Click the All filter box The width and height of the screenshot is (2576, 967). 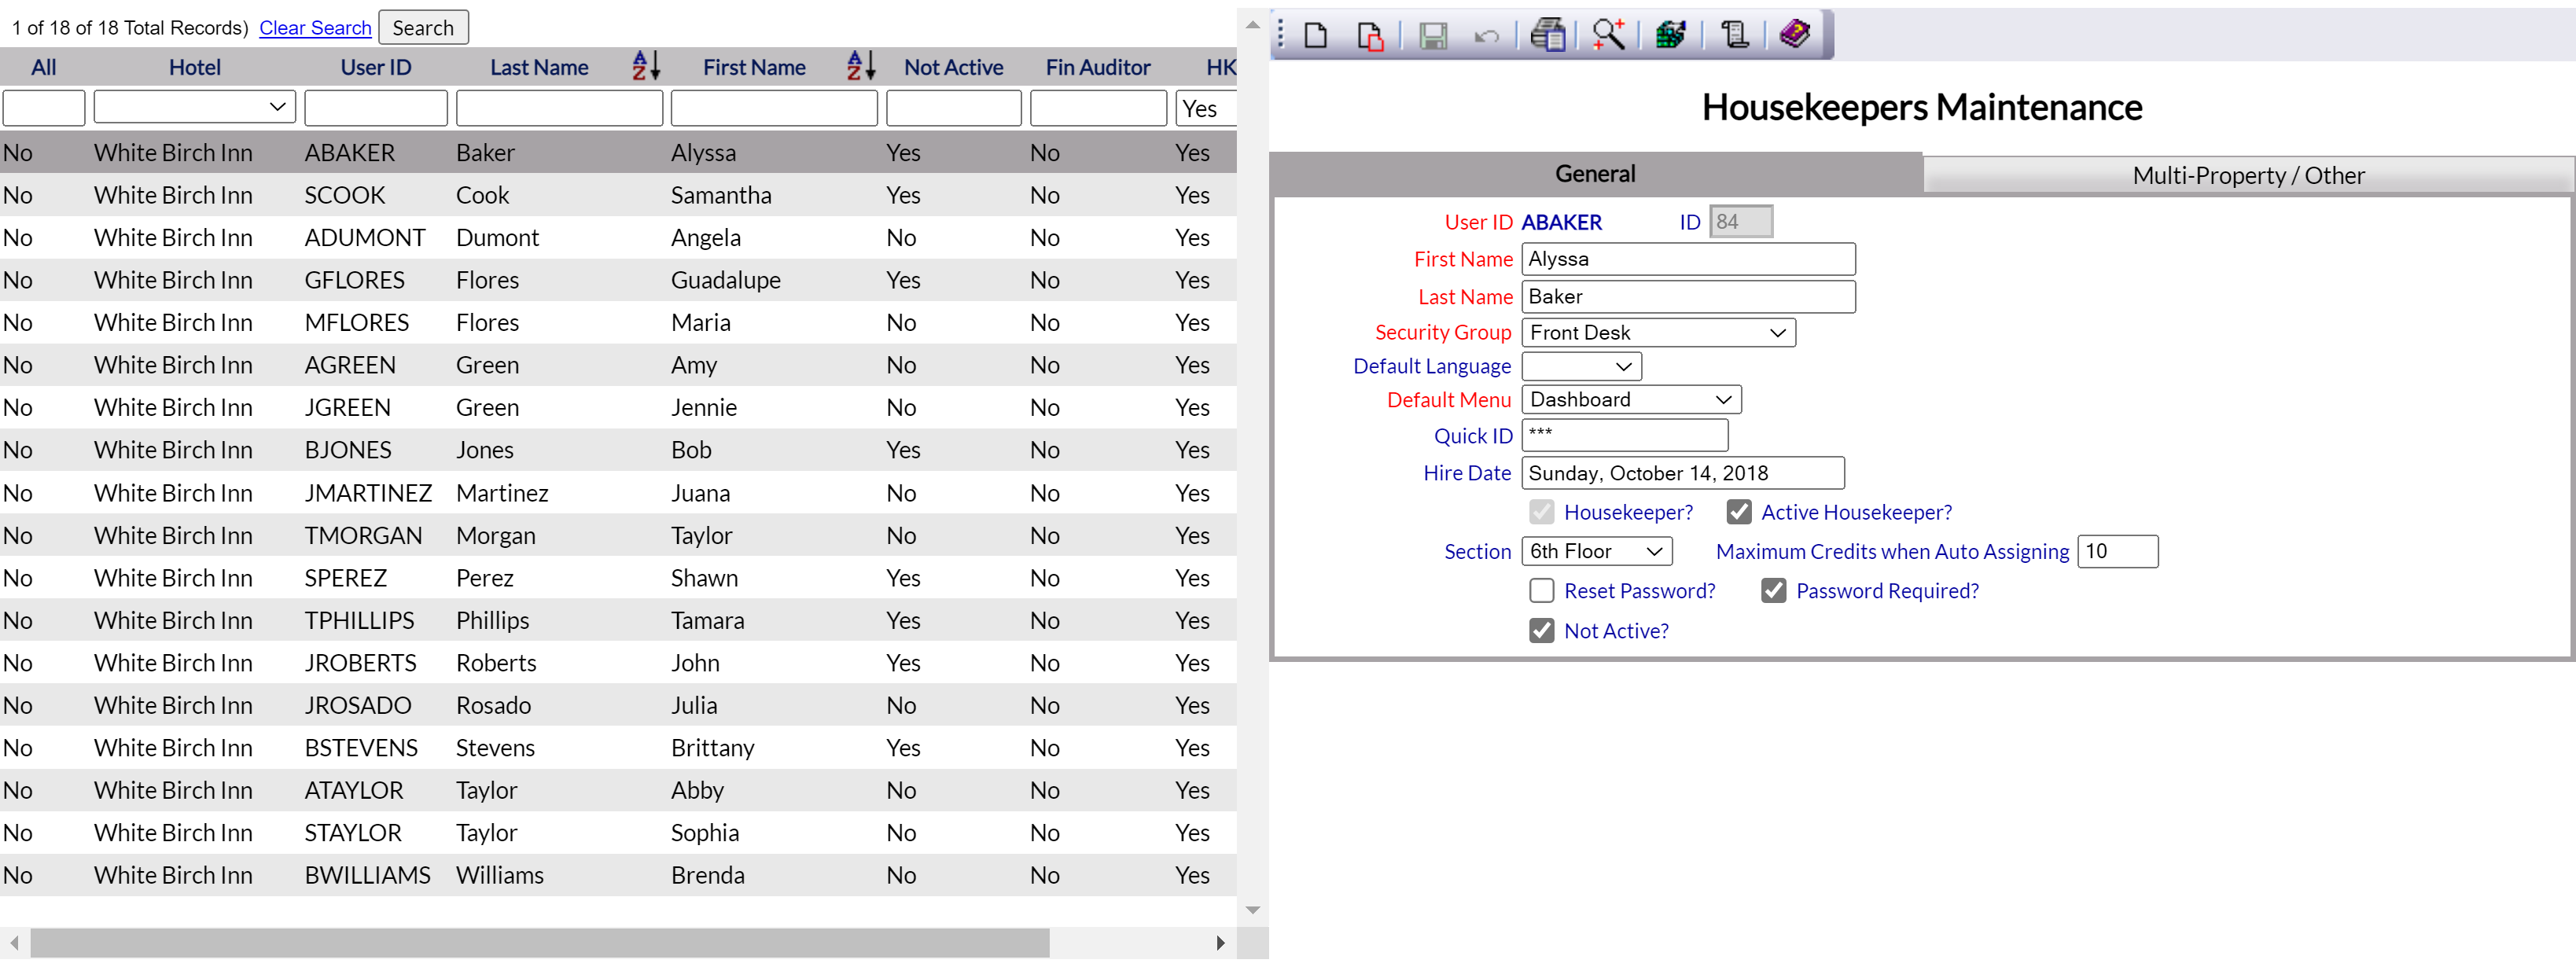point(43,108)
